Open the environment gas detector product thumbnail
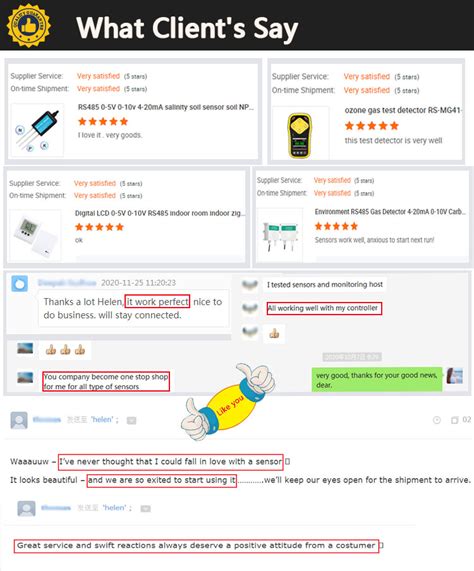Viewport: 474px width, 571px height. coord(280,235)
